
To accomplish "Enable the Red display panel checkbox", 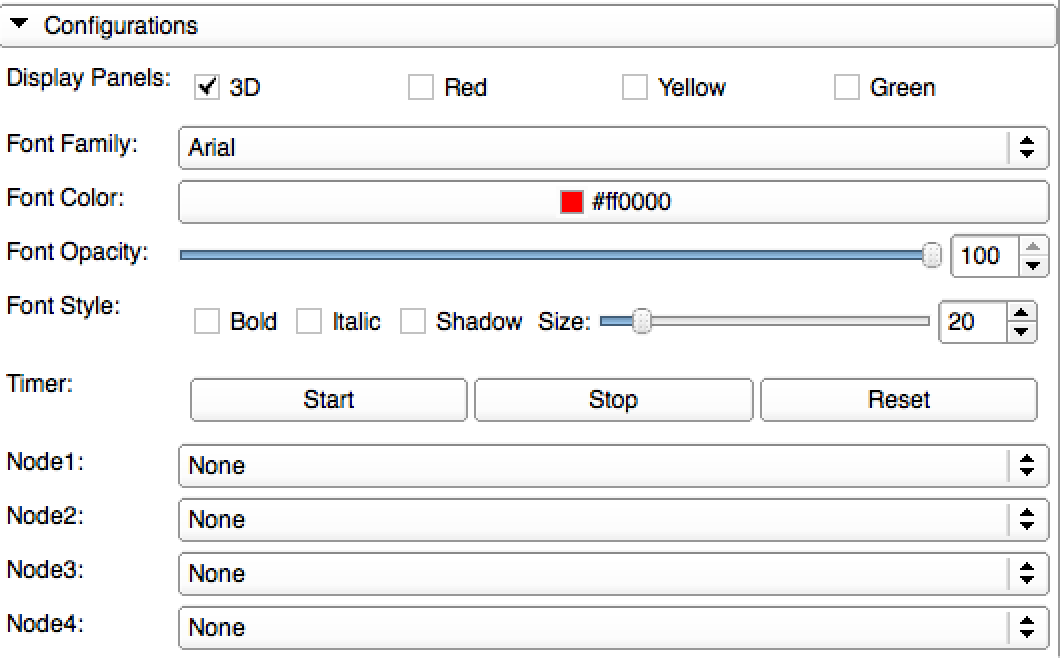I will (421, 88).
